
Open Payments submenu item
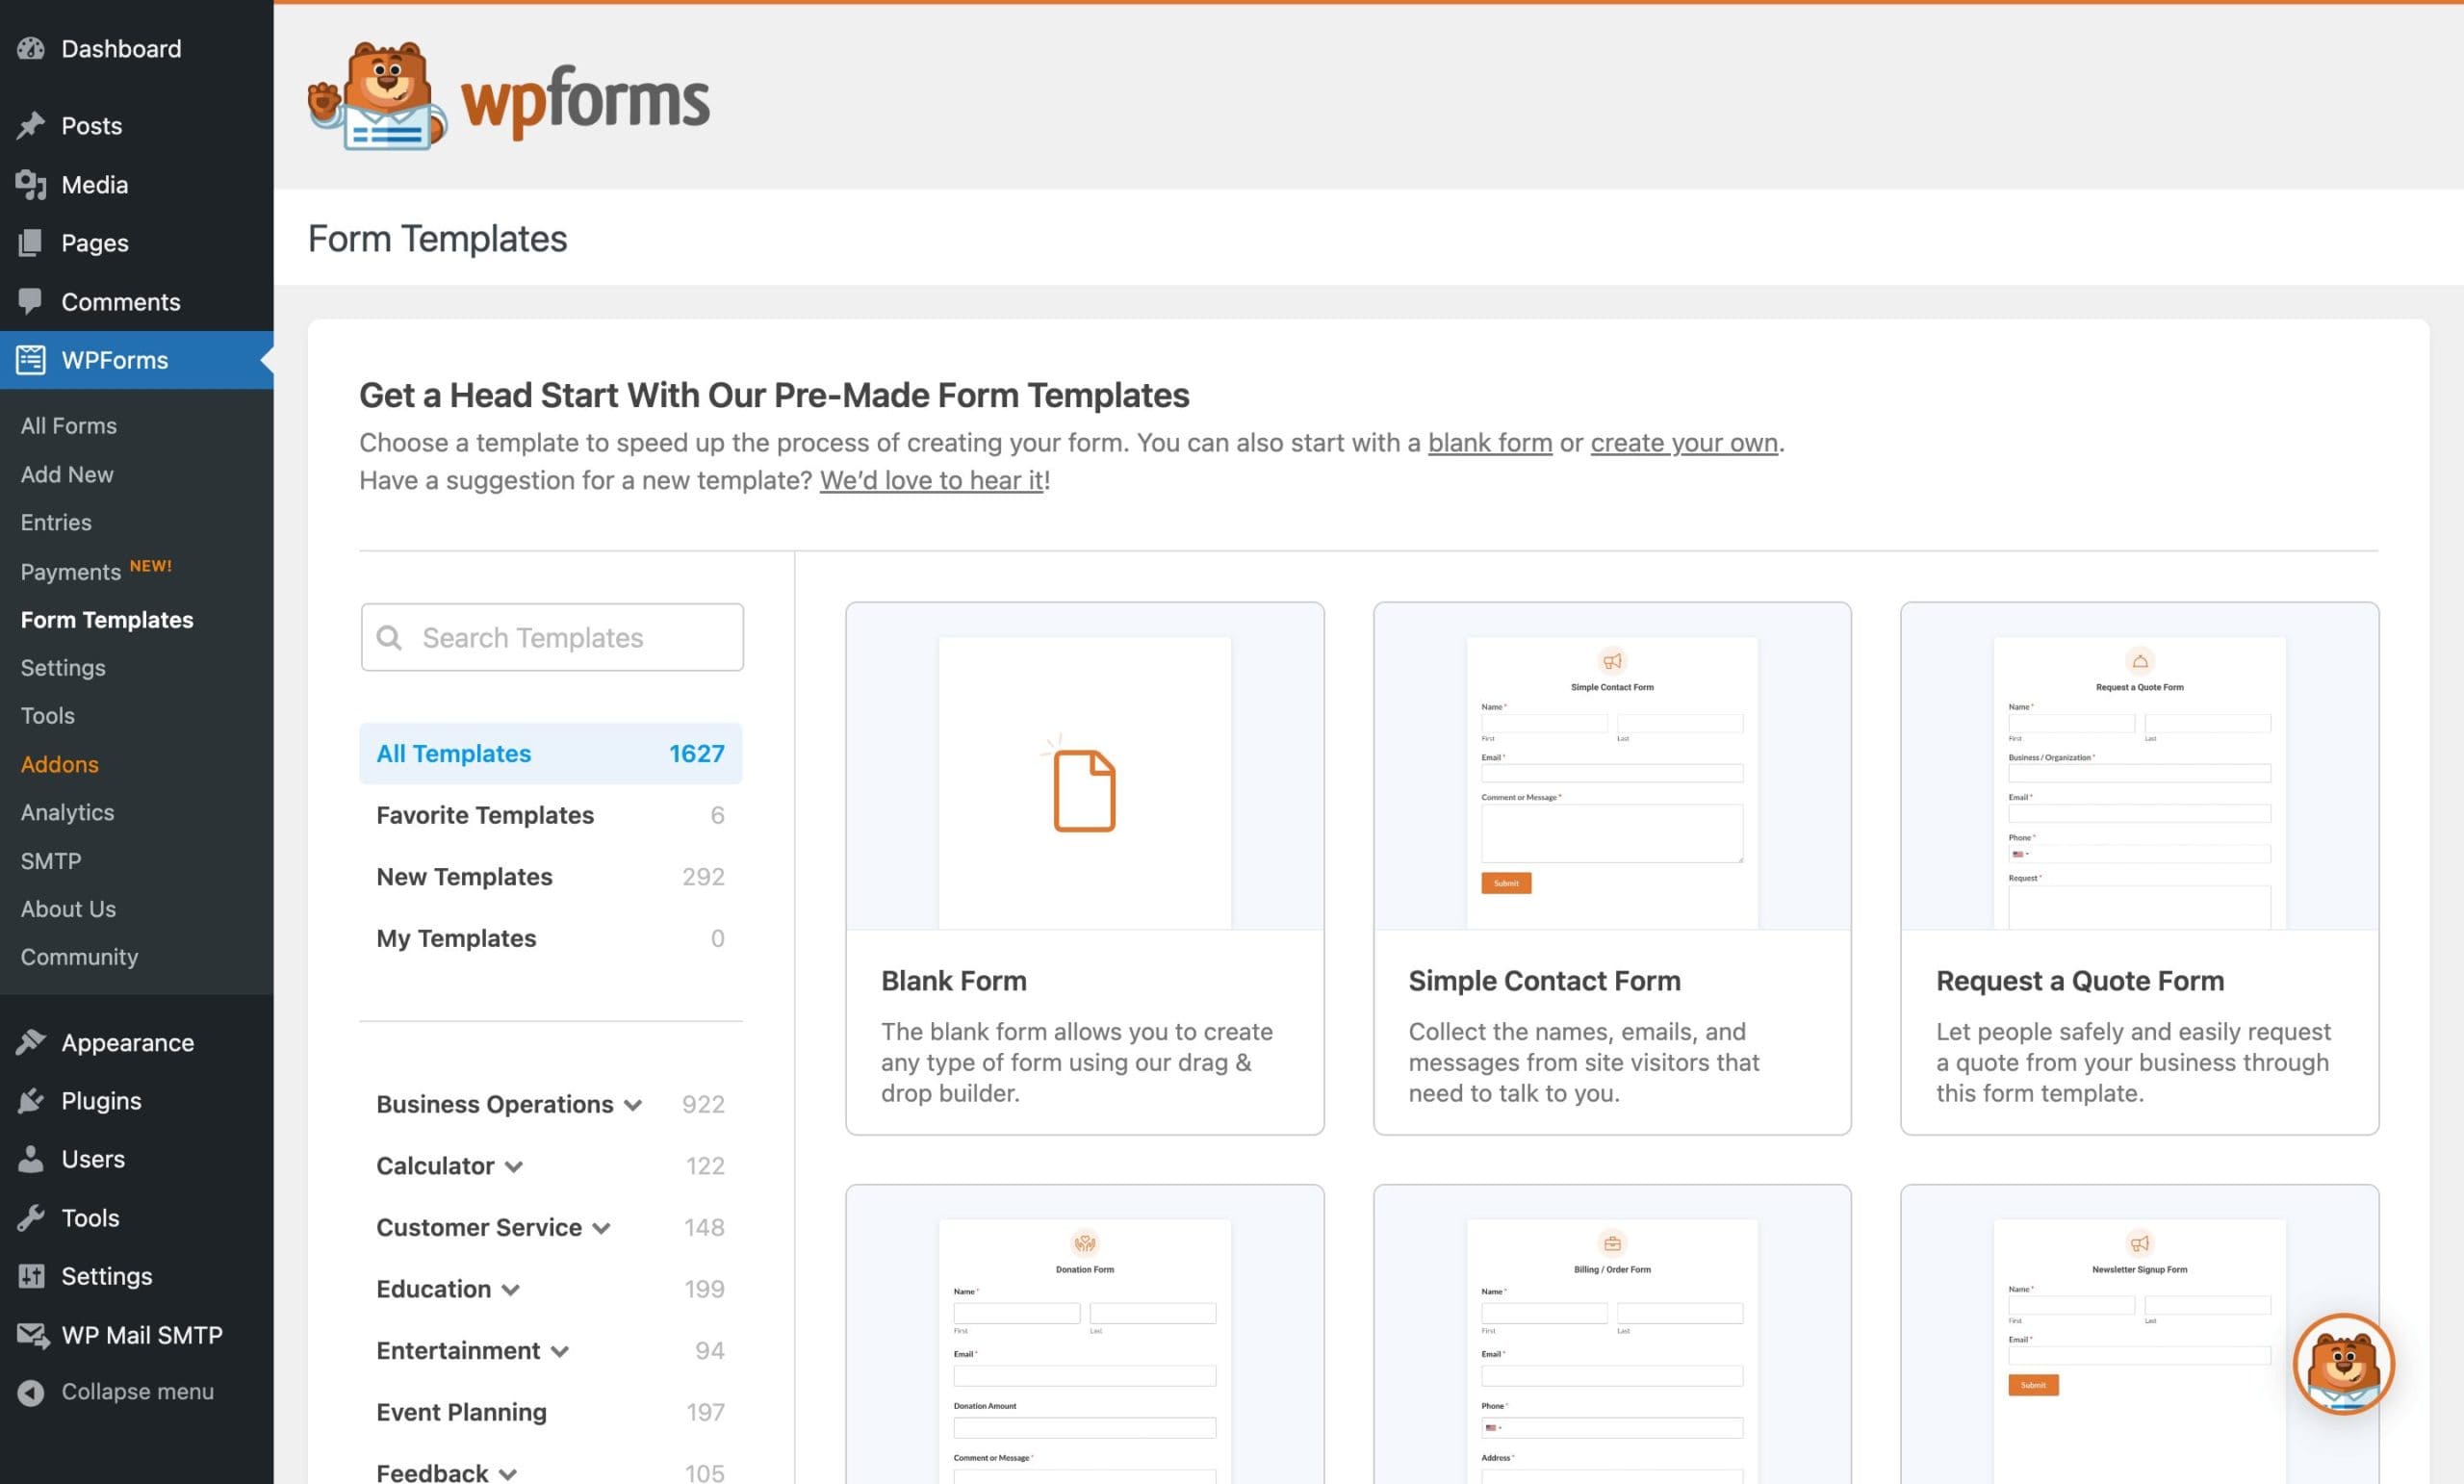click(x=70, y=571)
